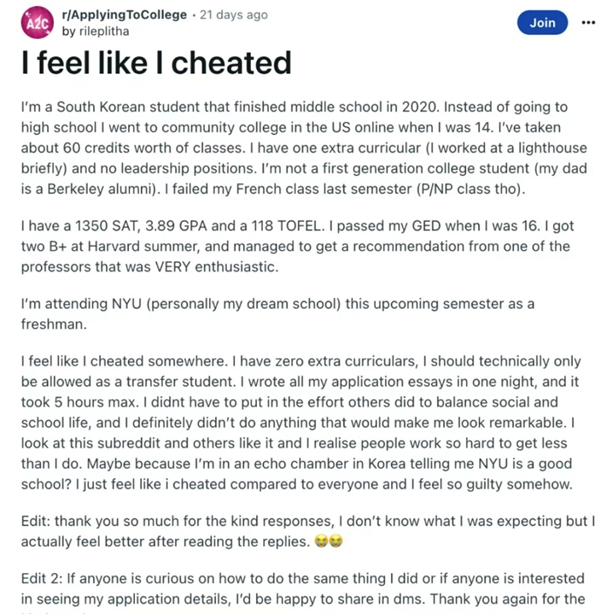Visit the r/ApplyingToCollege subreddit link
This screenshot has width=607, height=614.
point(124,15)
